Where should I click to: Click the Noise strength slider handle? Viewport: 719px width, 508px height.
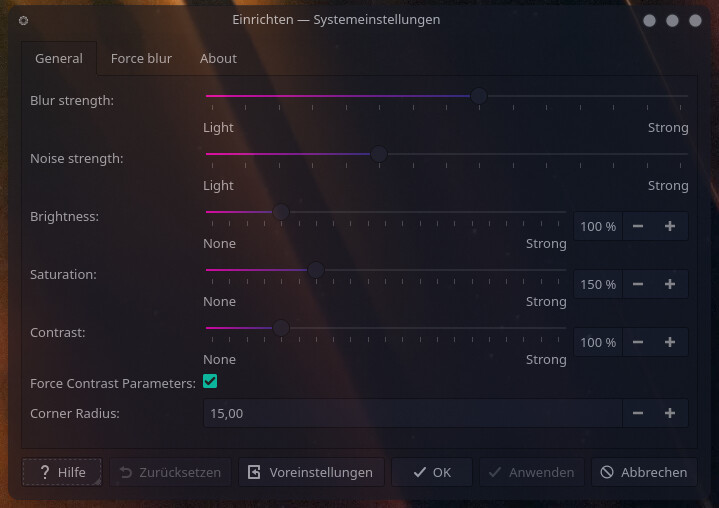coord(379,154)
